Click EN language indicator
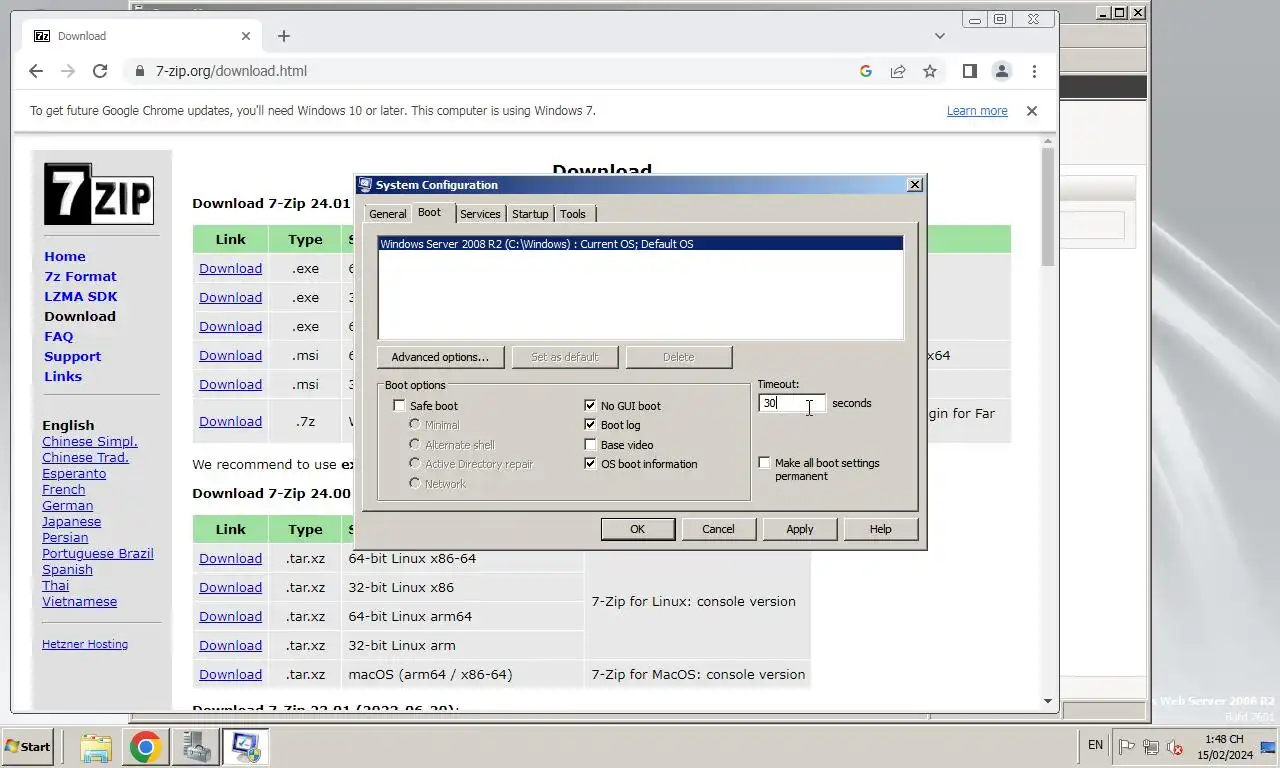 click(1095, 745)
